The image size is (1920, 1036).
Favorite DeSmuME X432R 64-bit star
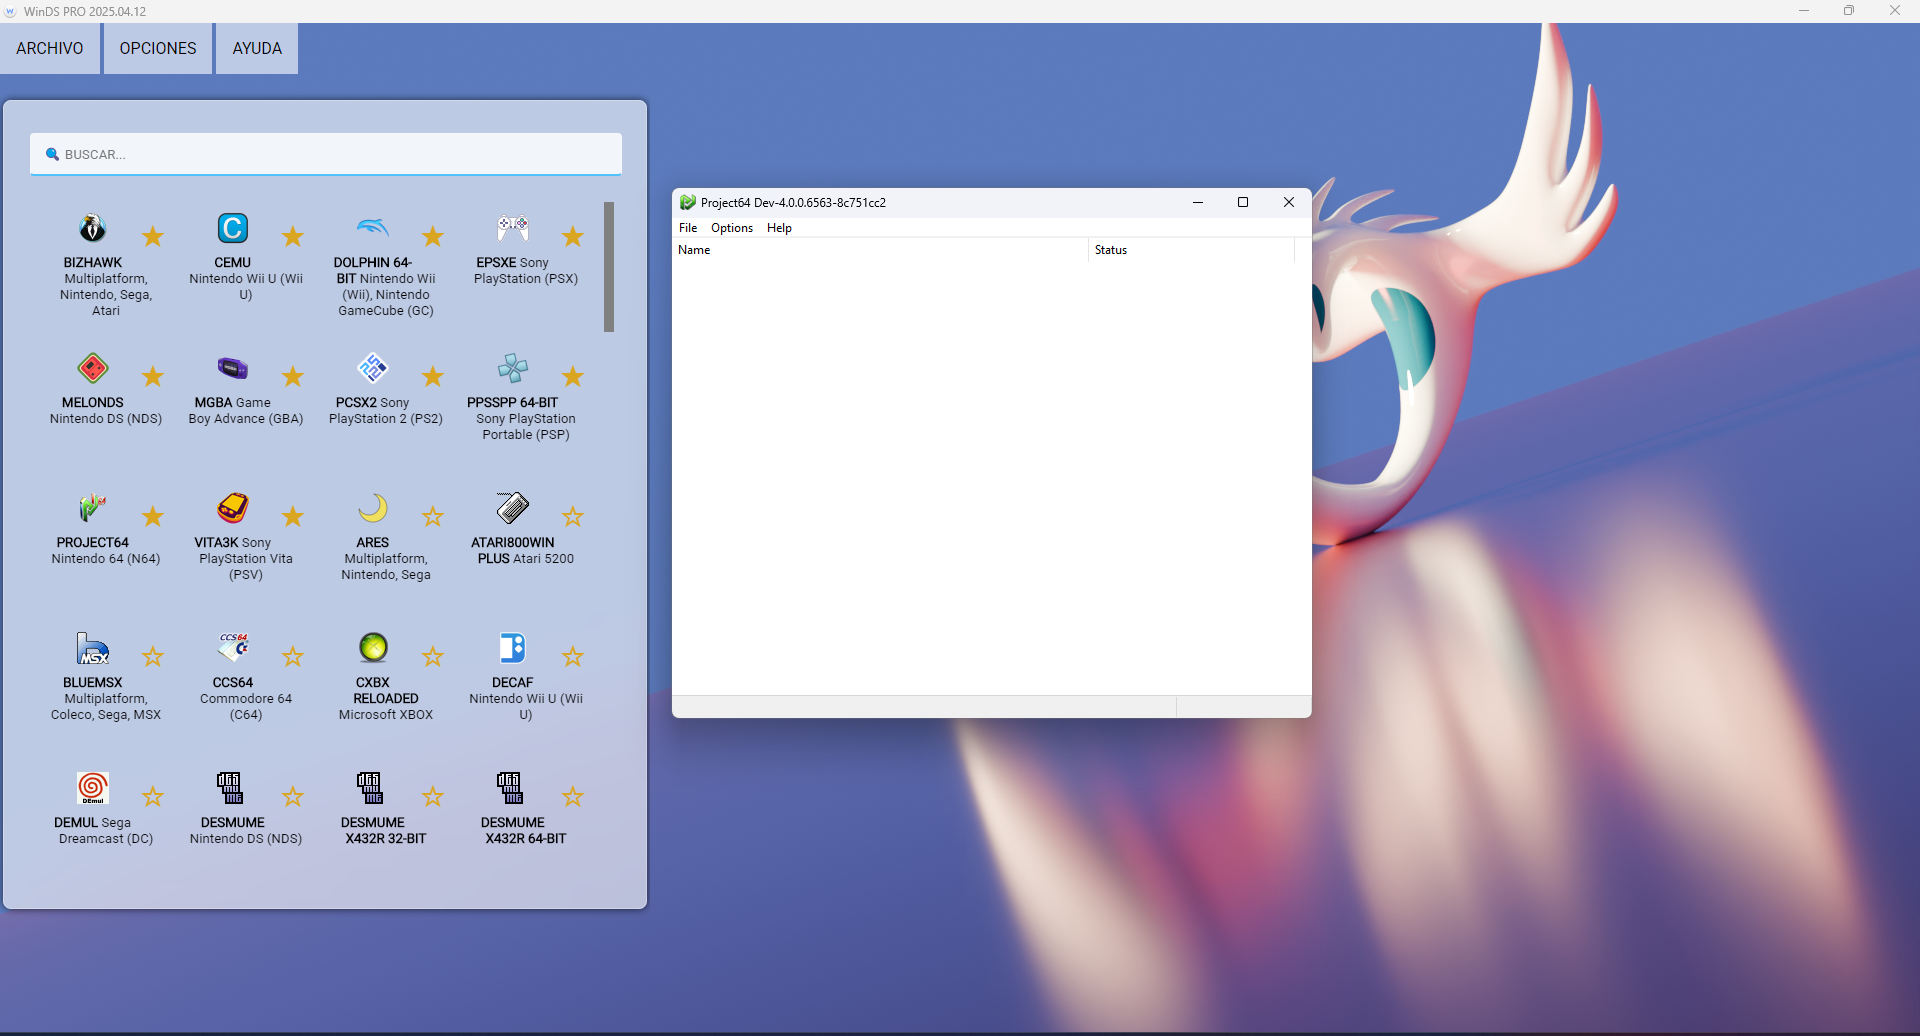[x=573, y=796]
